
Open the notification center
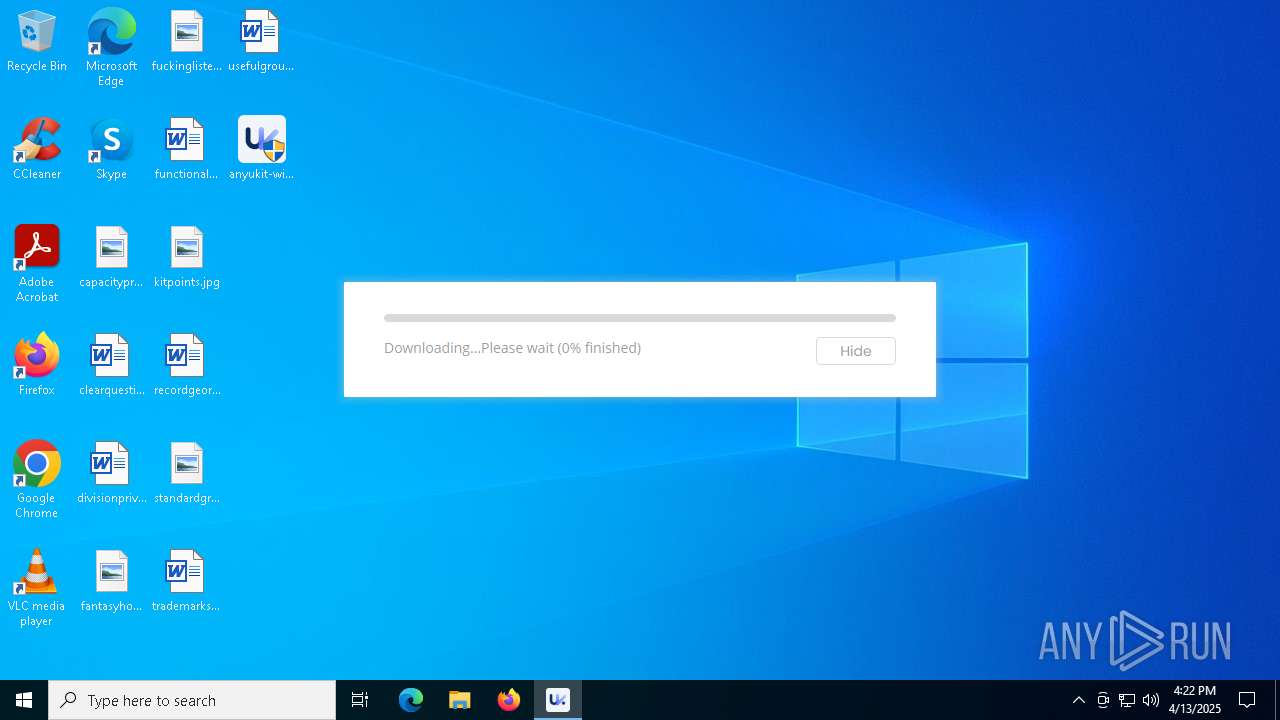[x=1247, y=700]
